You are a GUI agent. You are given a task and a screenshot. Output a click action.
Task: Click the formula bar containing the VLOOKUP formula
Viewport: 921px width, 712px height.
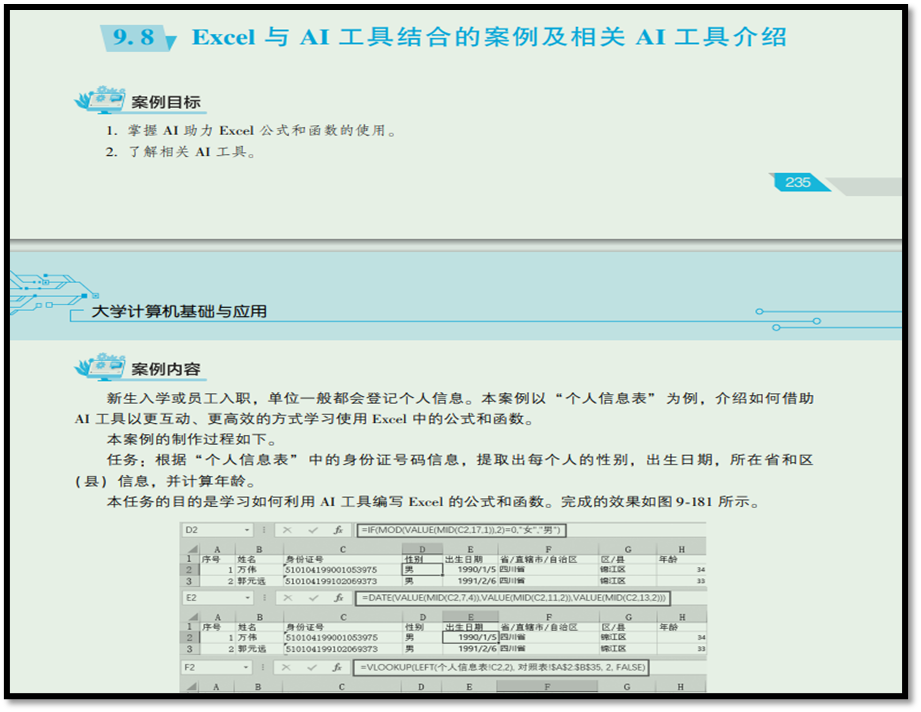tap(501, 667)
